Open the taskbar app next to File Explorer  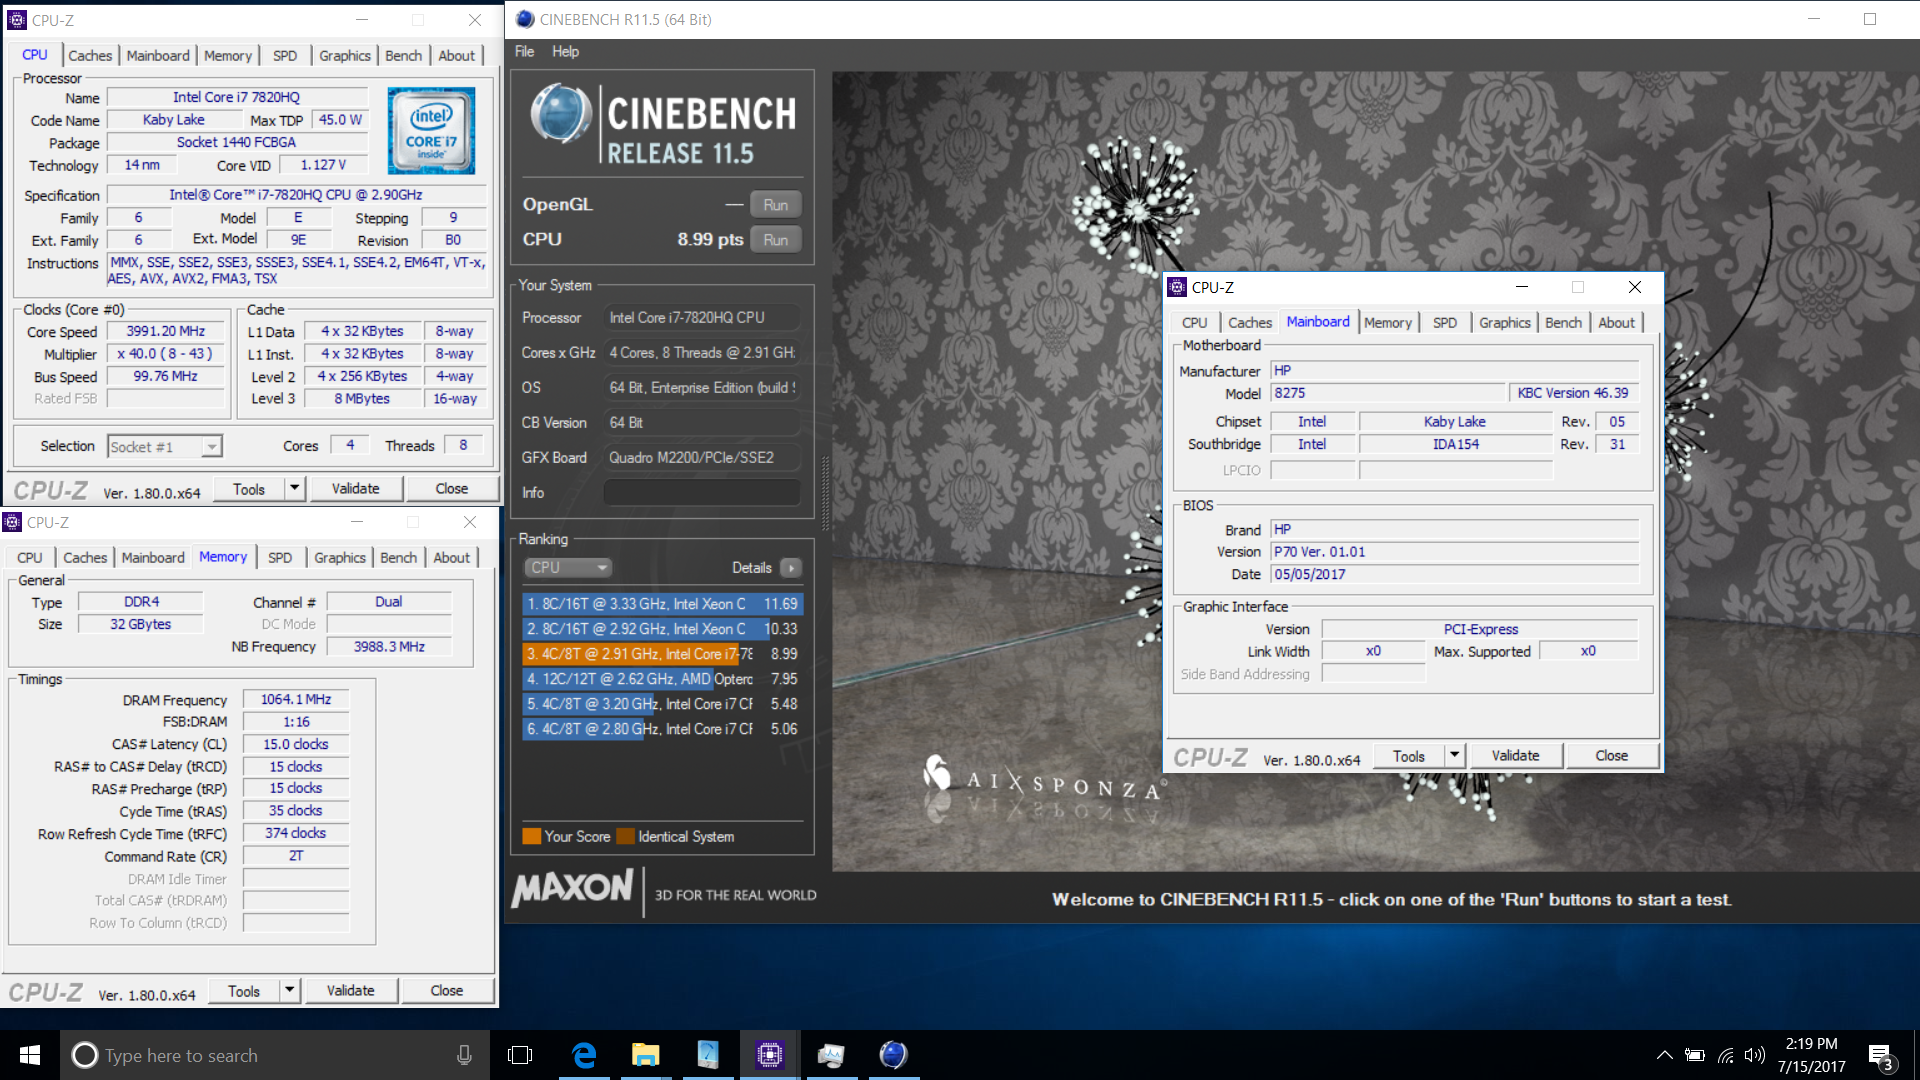[707, 1055]
